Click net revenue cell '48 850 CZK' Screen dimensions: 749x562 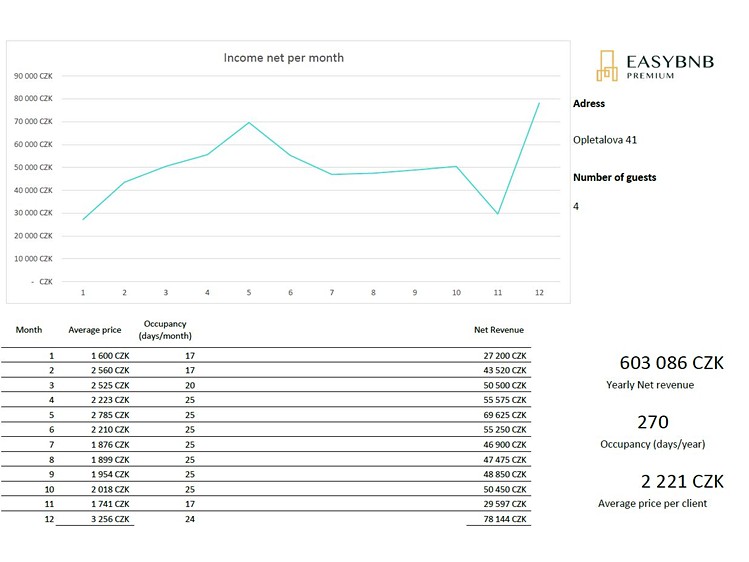(x=504, y=474)
